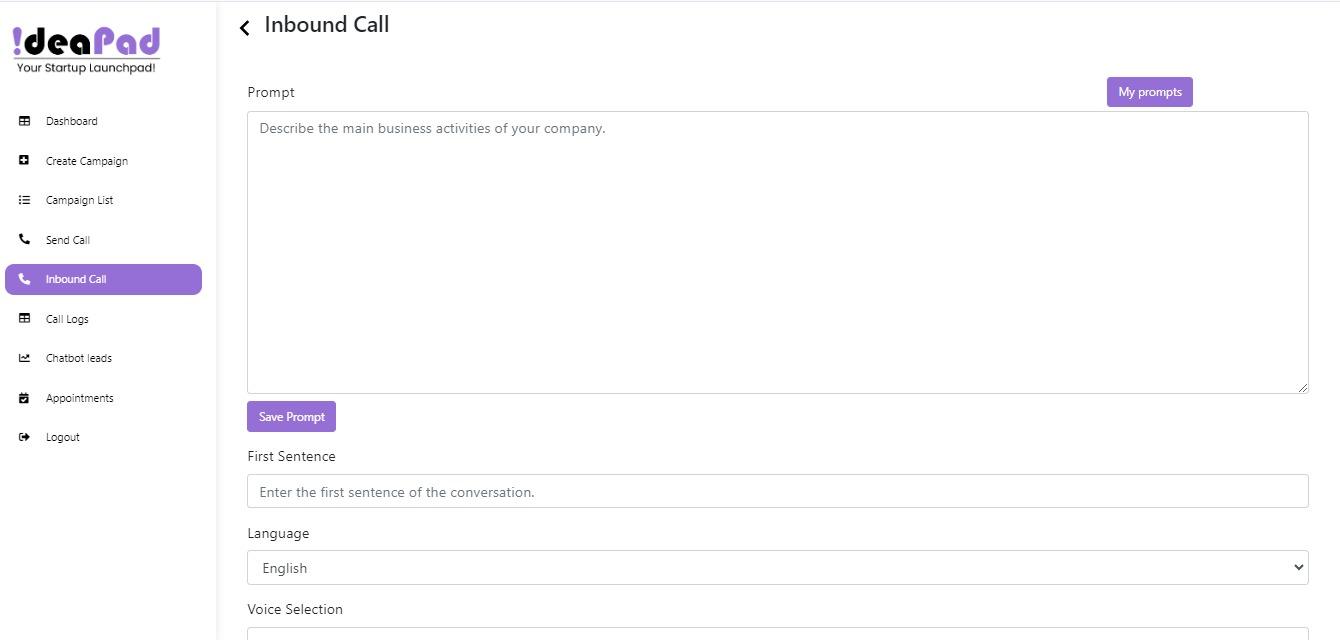Click the IdeaPad logo
This screenshot has height=640, width=1340.
(x=86, y=50)
